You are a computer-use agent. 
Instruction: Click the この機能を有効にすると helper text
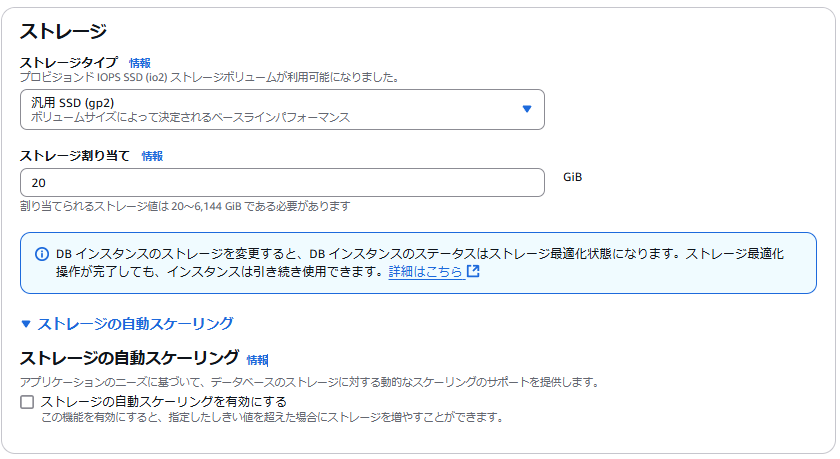(x=273, y=417)
